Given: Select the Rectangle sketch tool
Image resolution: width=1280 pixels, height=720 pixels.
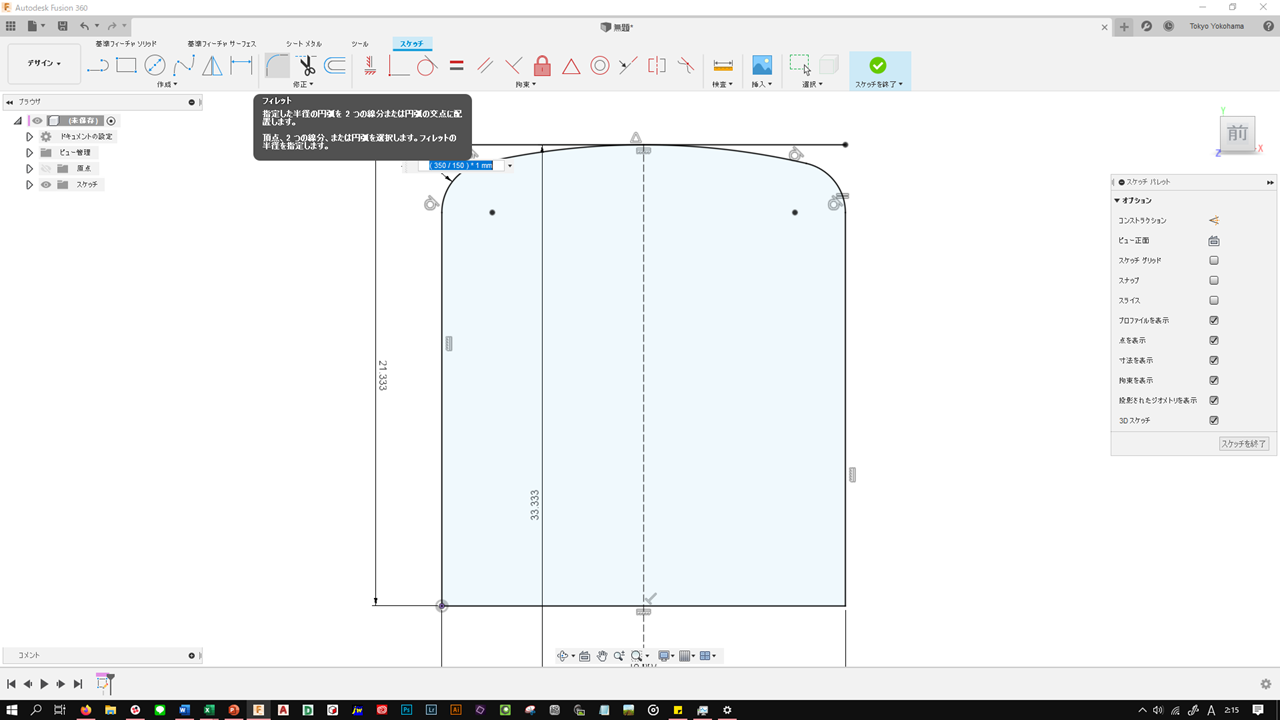Looking at the screenshot, I should click(126, 66).
